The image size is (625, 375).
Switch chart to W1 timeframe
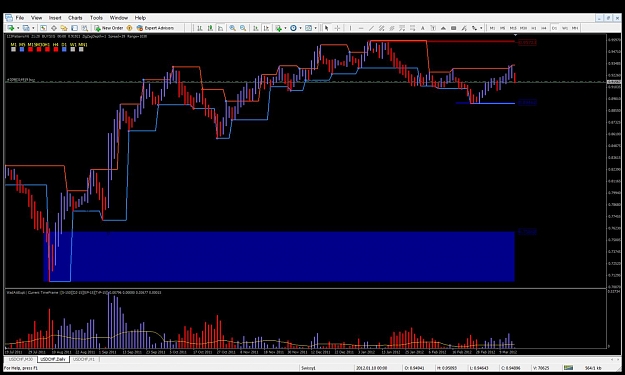pyautogui.click(x=565, y=28)
